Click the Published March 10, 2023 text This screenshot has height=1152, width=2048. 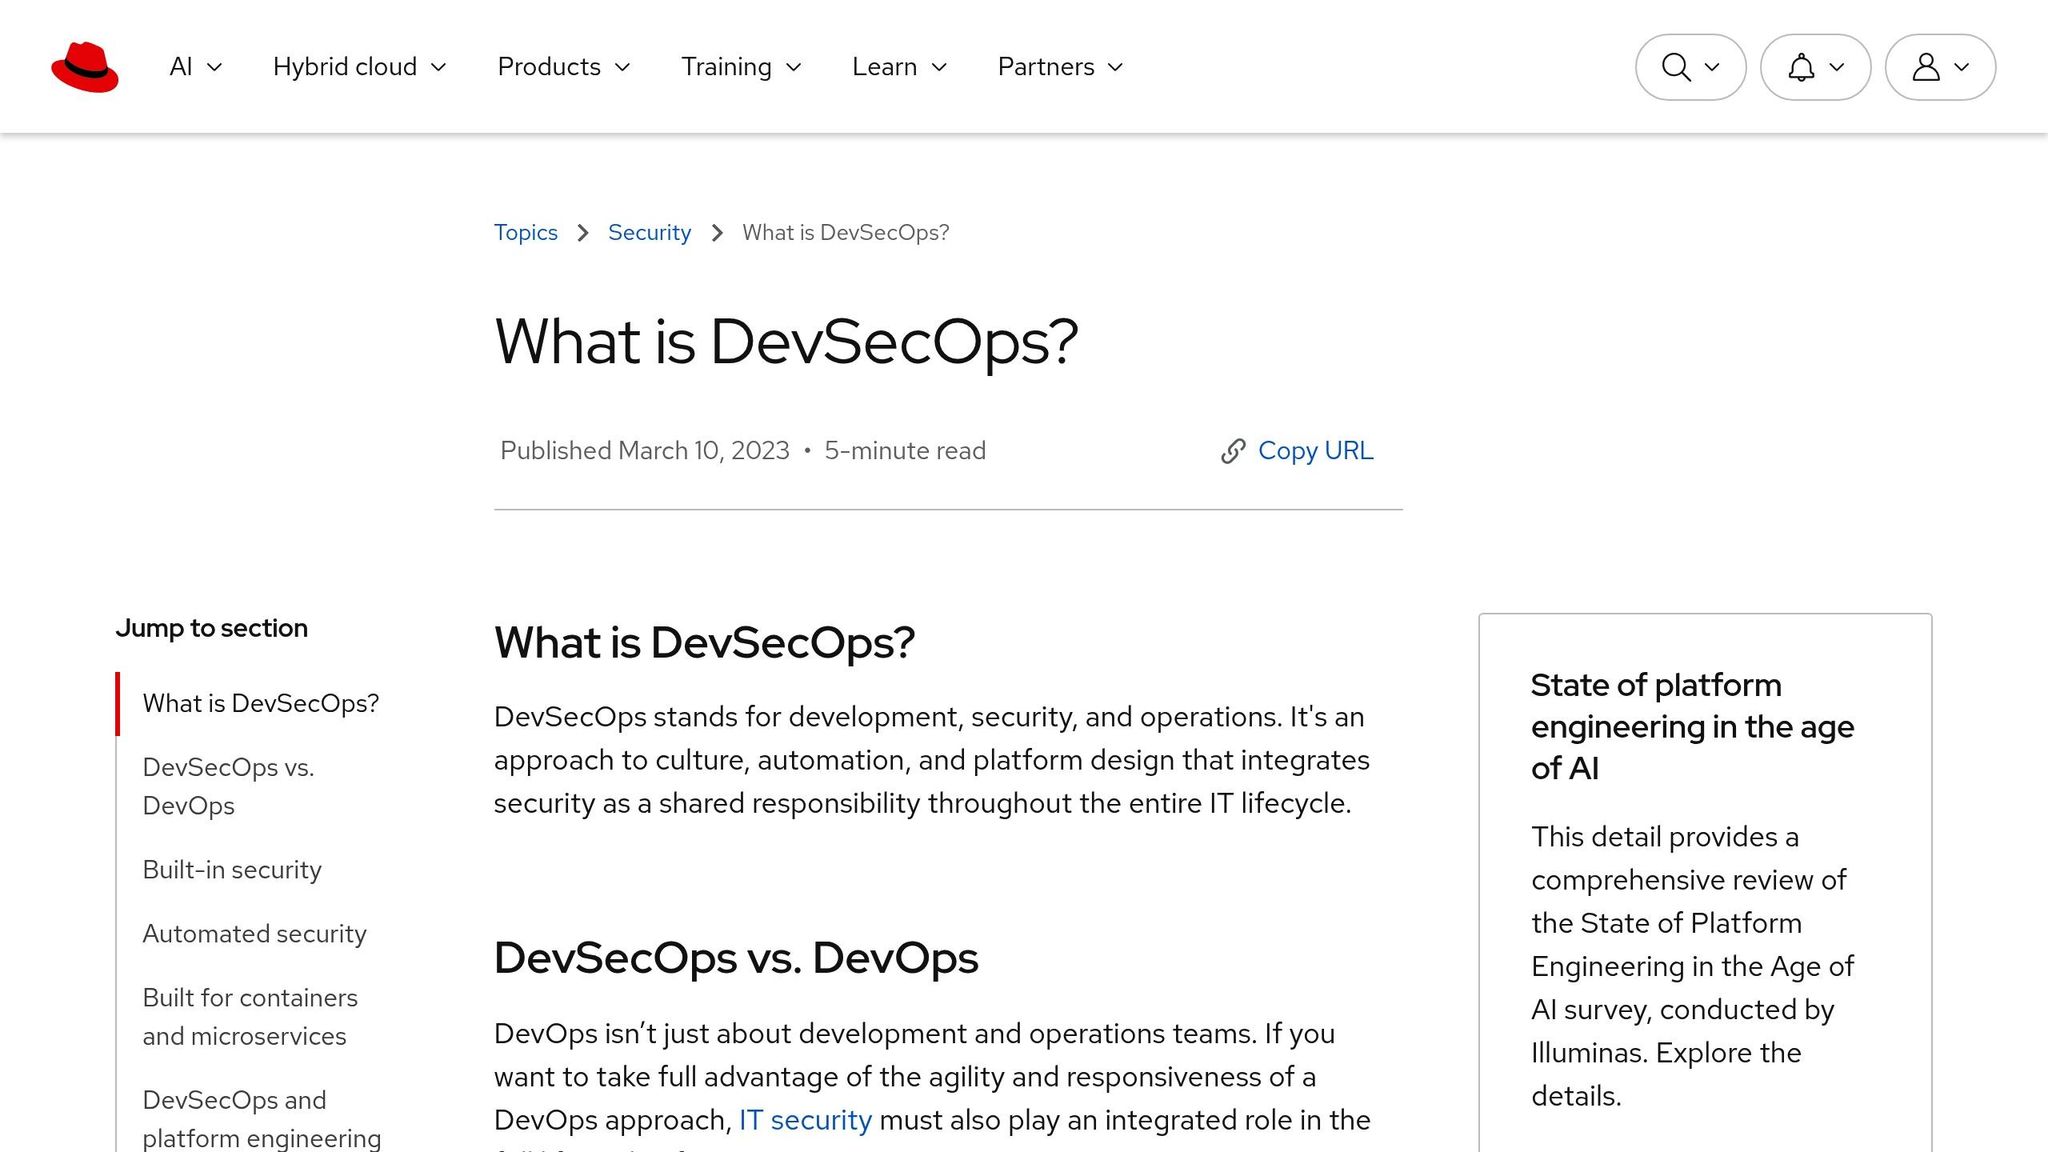coord(645,451)
